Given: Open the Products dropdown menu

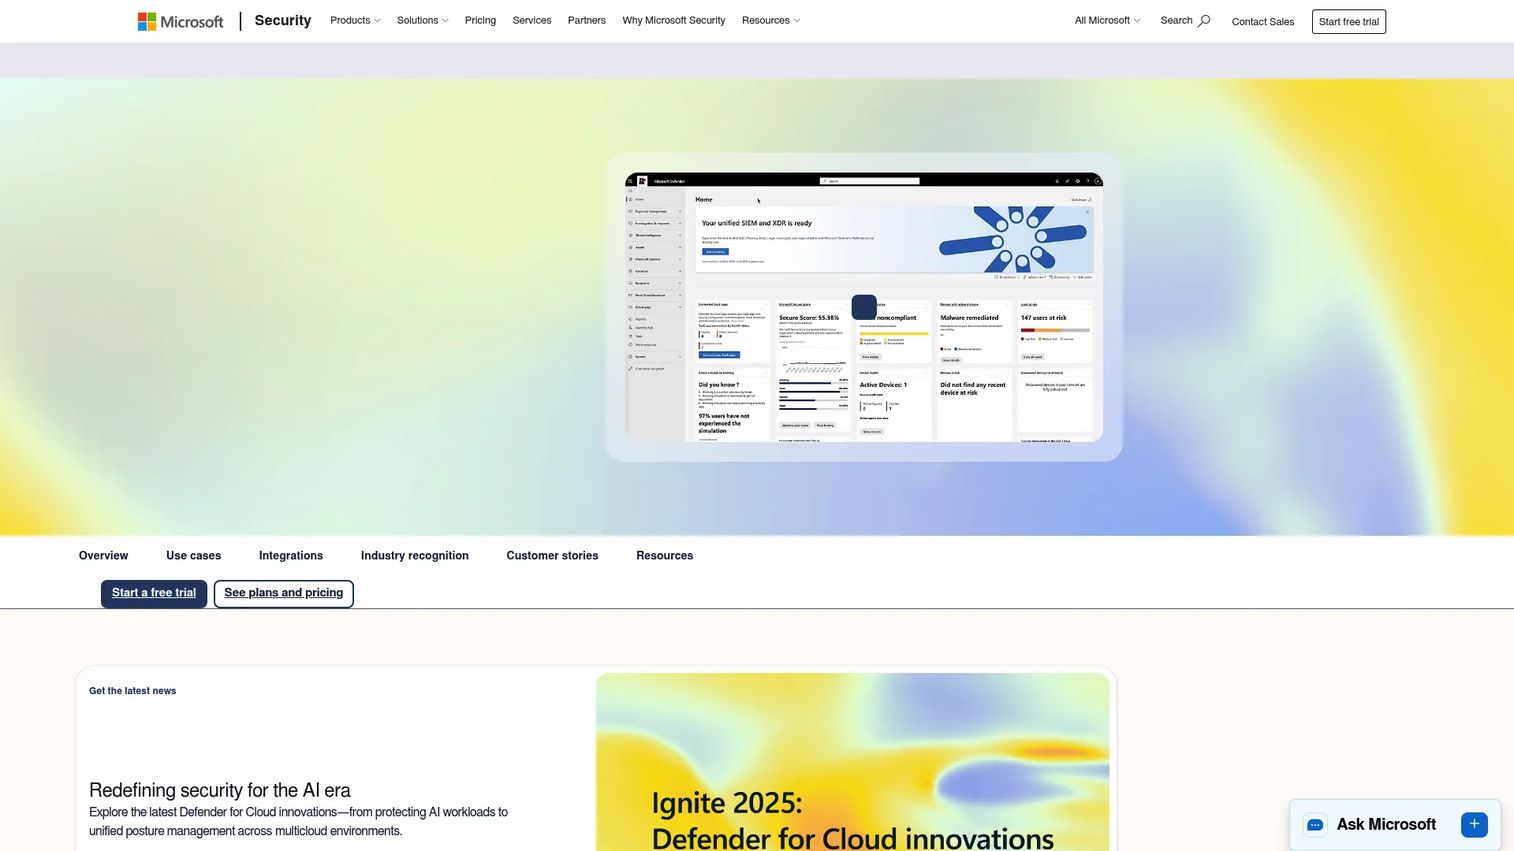Looking at the screenshot, I should pyautogui.click(x=355, y=20).
